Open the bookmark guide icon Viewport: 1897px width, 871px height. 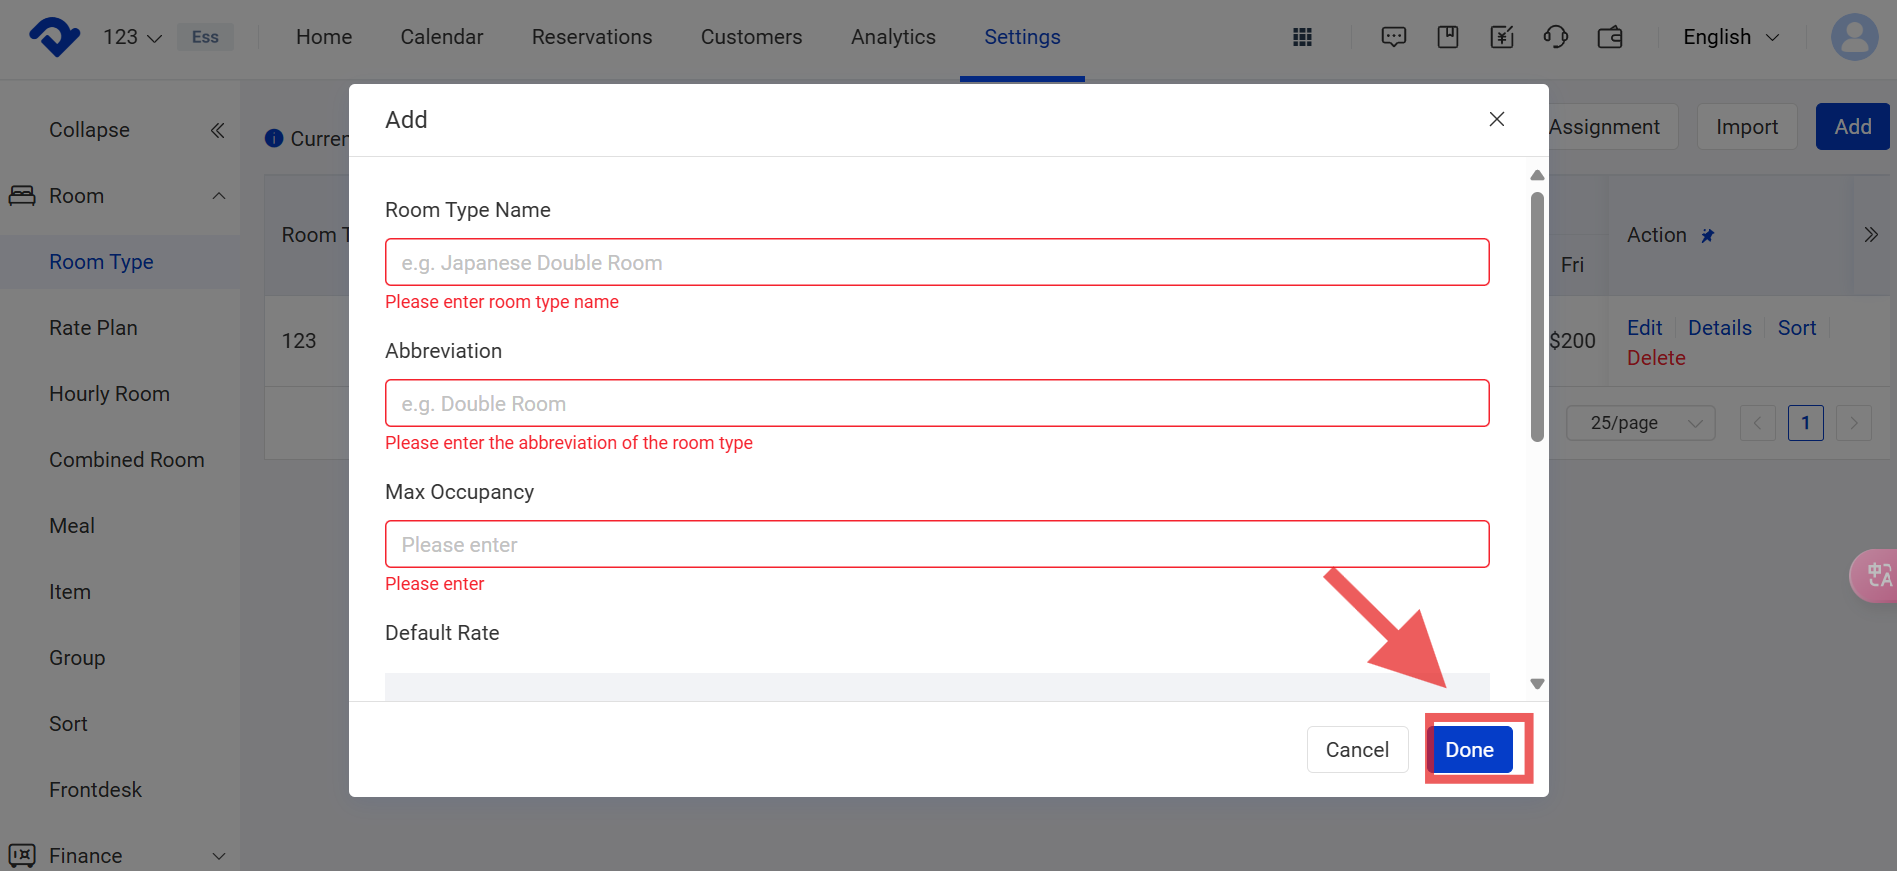(x=1447, y=37)
